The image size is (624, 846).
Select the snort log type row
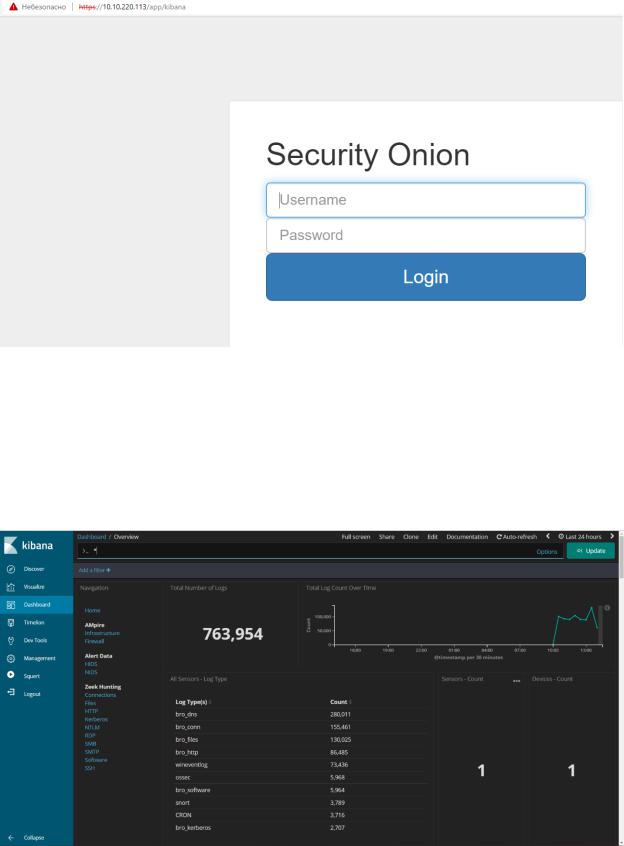(300, 802)
